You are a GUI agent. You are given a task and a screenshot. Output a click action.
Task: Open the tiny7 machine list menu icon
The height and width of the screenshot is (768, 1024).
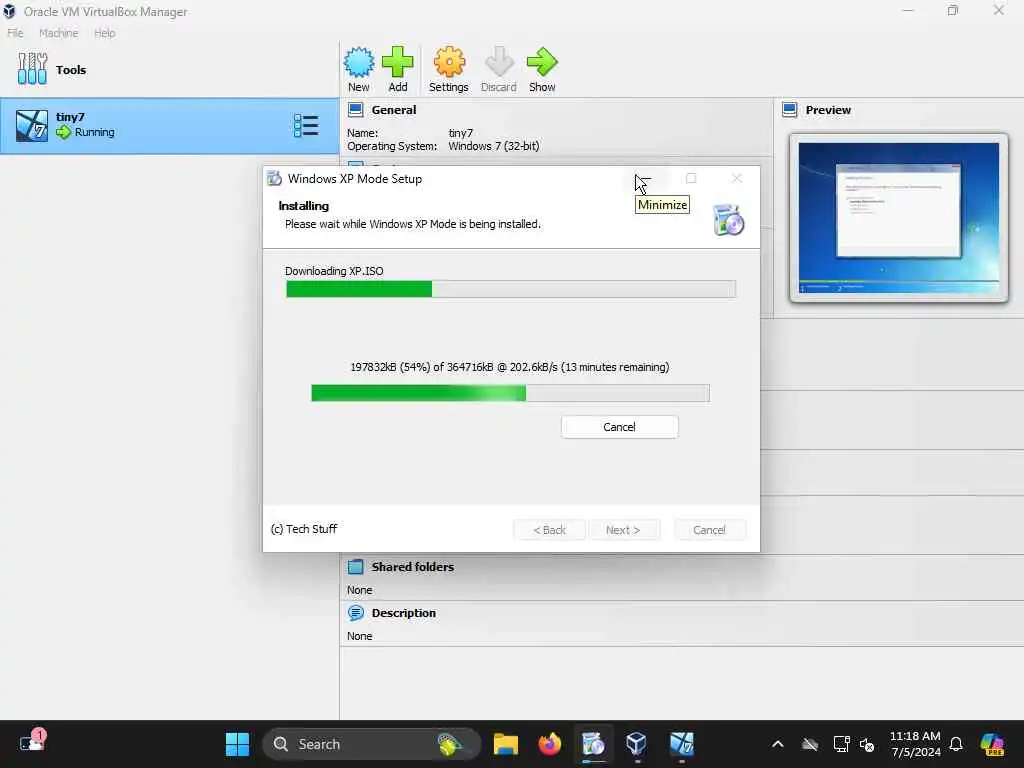pos(306,125)
